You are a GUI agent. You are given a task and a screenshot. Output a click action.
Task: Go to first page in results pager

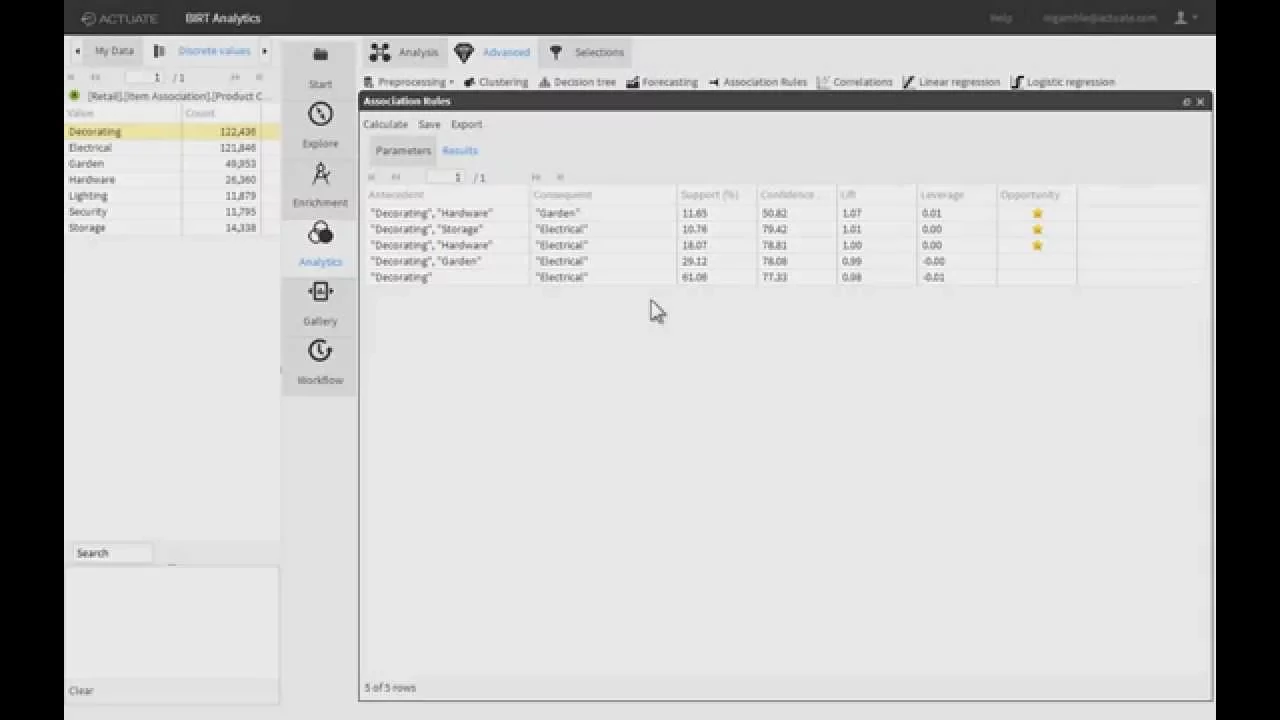pos(372,177)
